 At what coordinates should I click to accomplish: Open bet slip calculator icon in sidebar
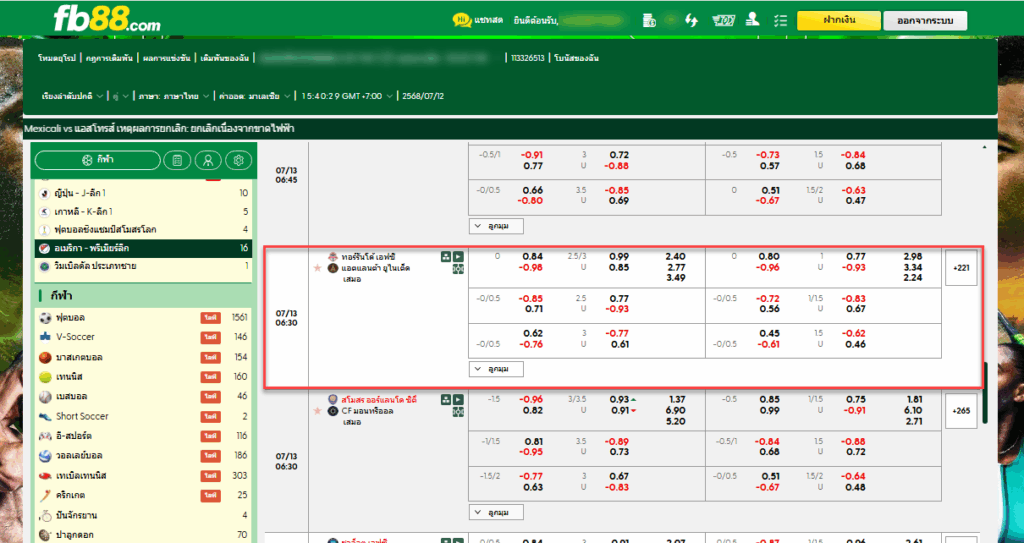[177, 160]
